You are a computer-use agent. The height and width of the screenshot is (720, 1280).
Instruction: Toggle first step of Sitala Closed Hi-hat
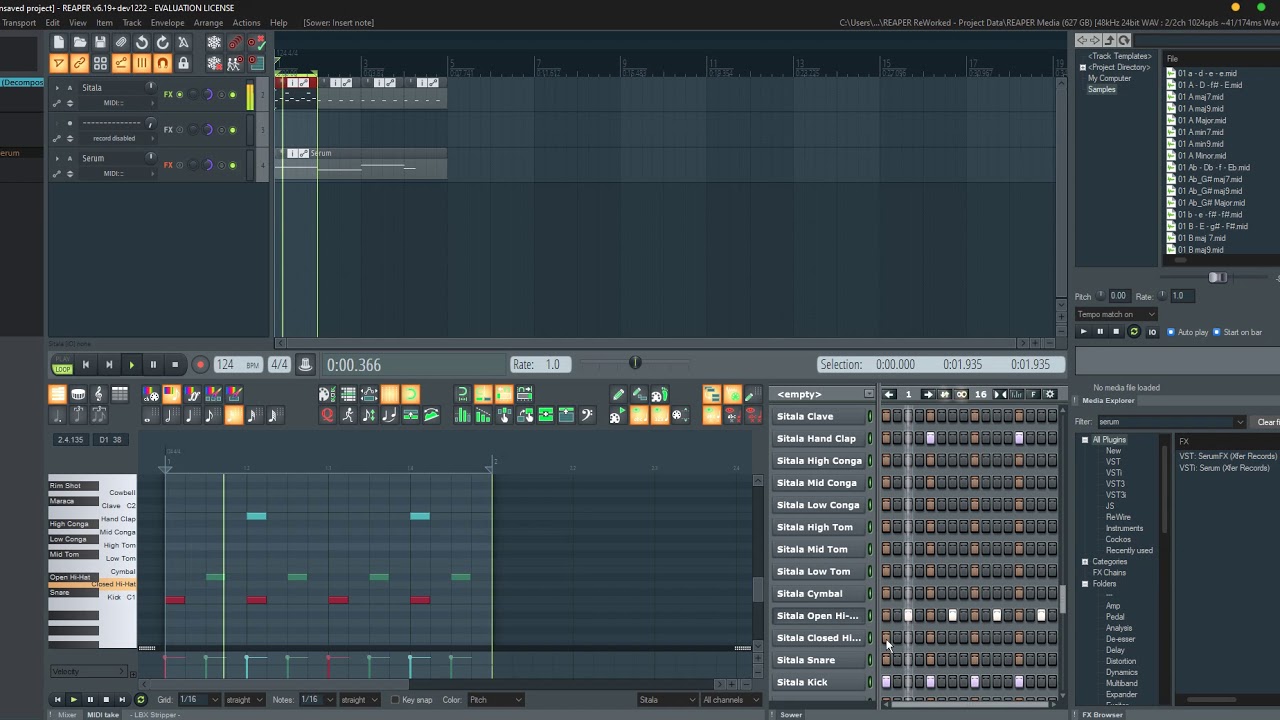coord(886,638)
